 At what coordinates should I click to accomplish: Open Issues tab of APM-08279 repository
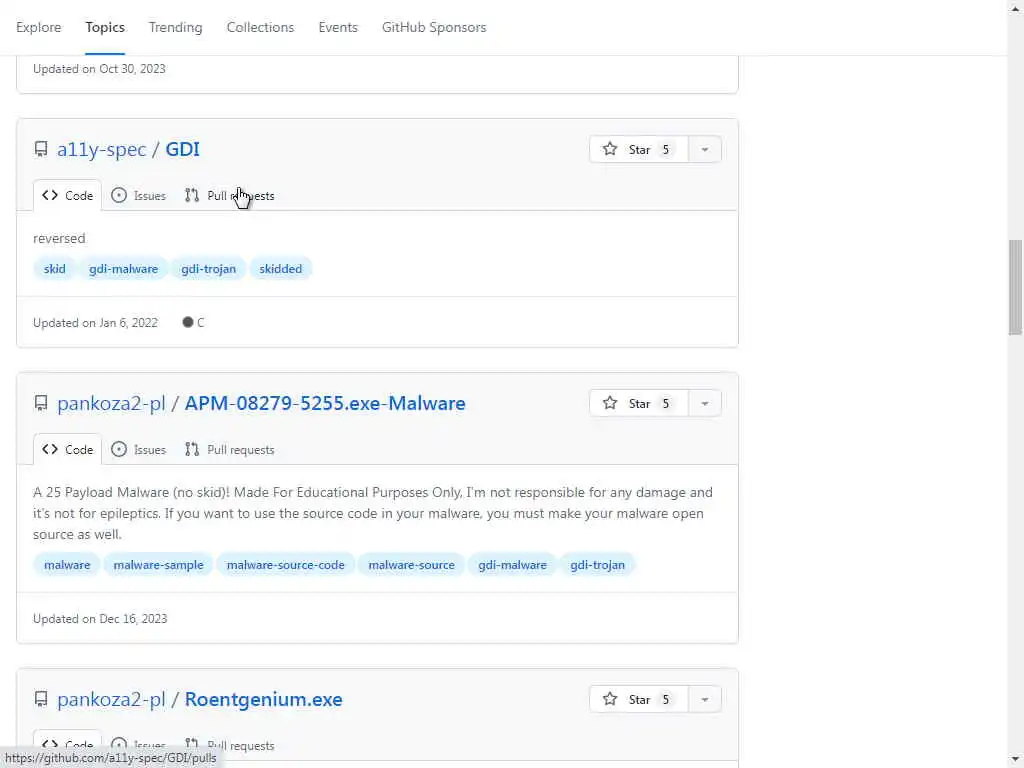pos(138,449)
